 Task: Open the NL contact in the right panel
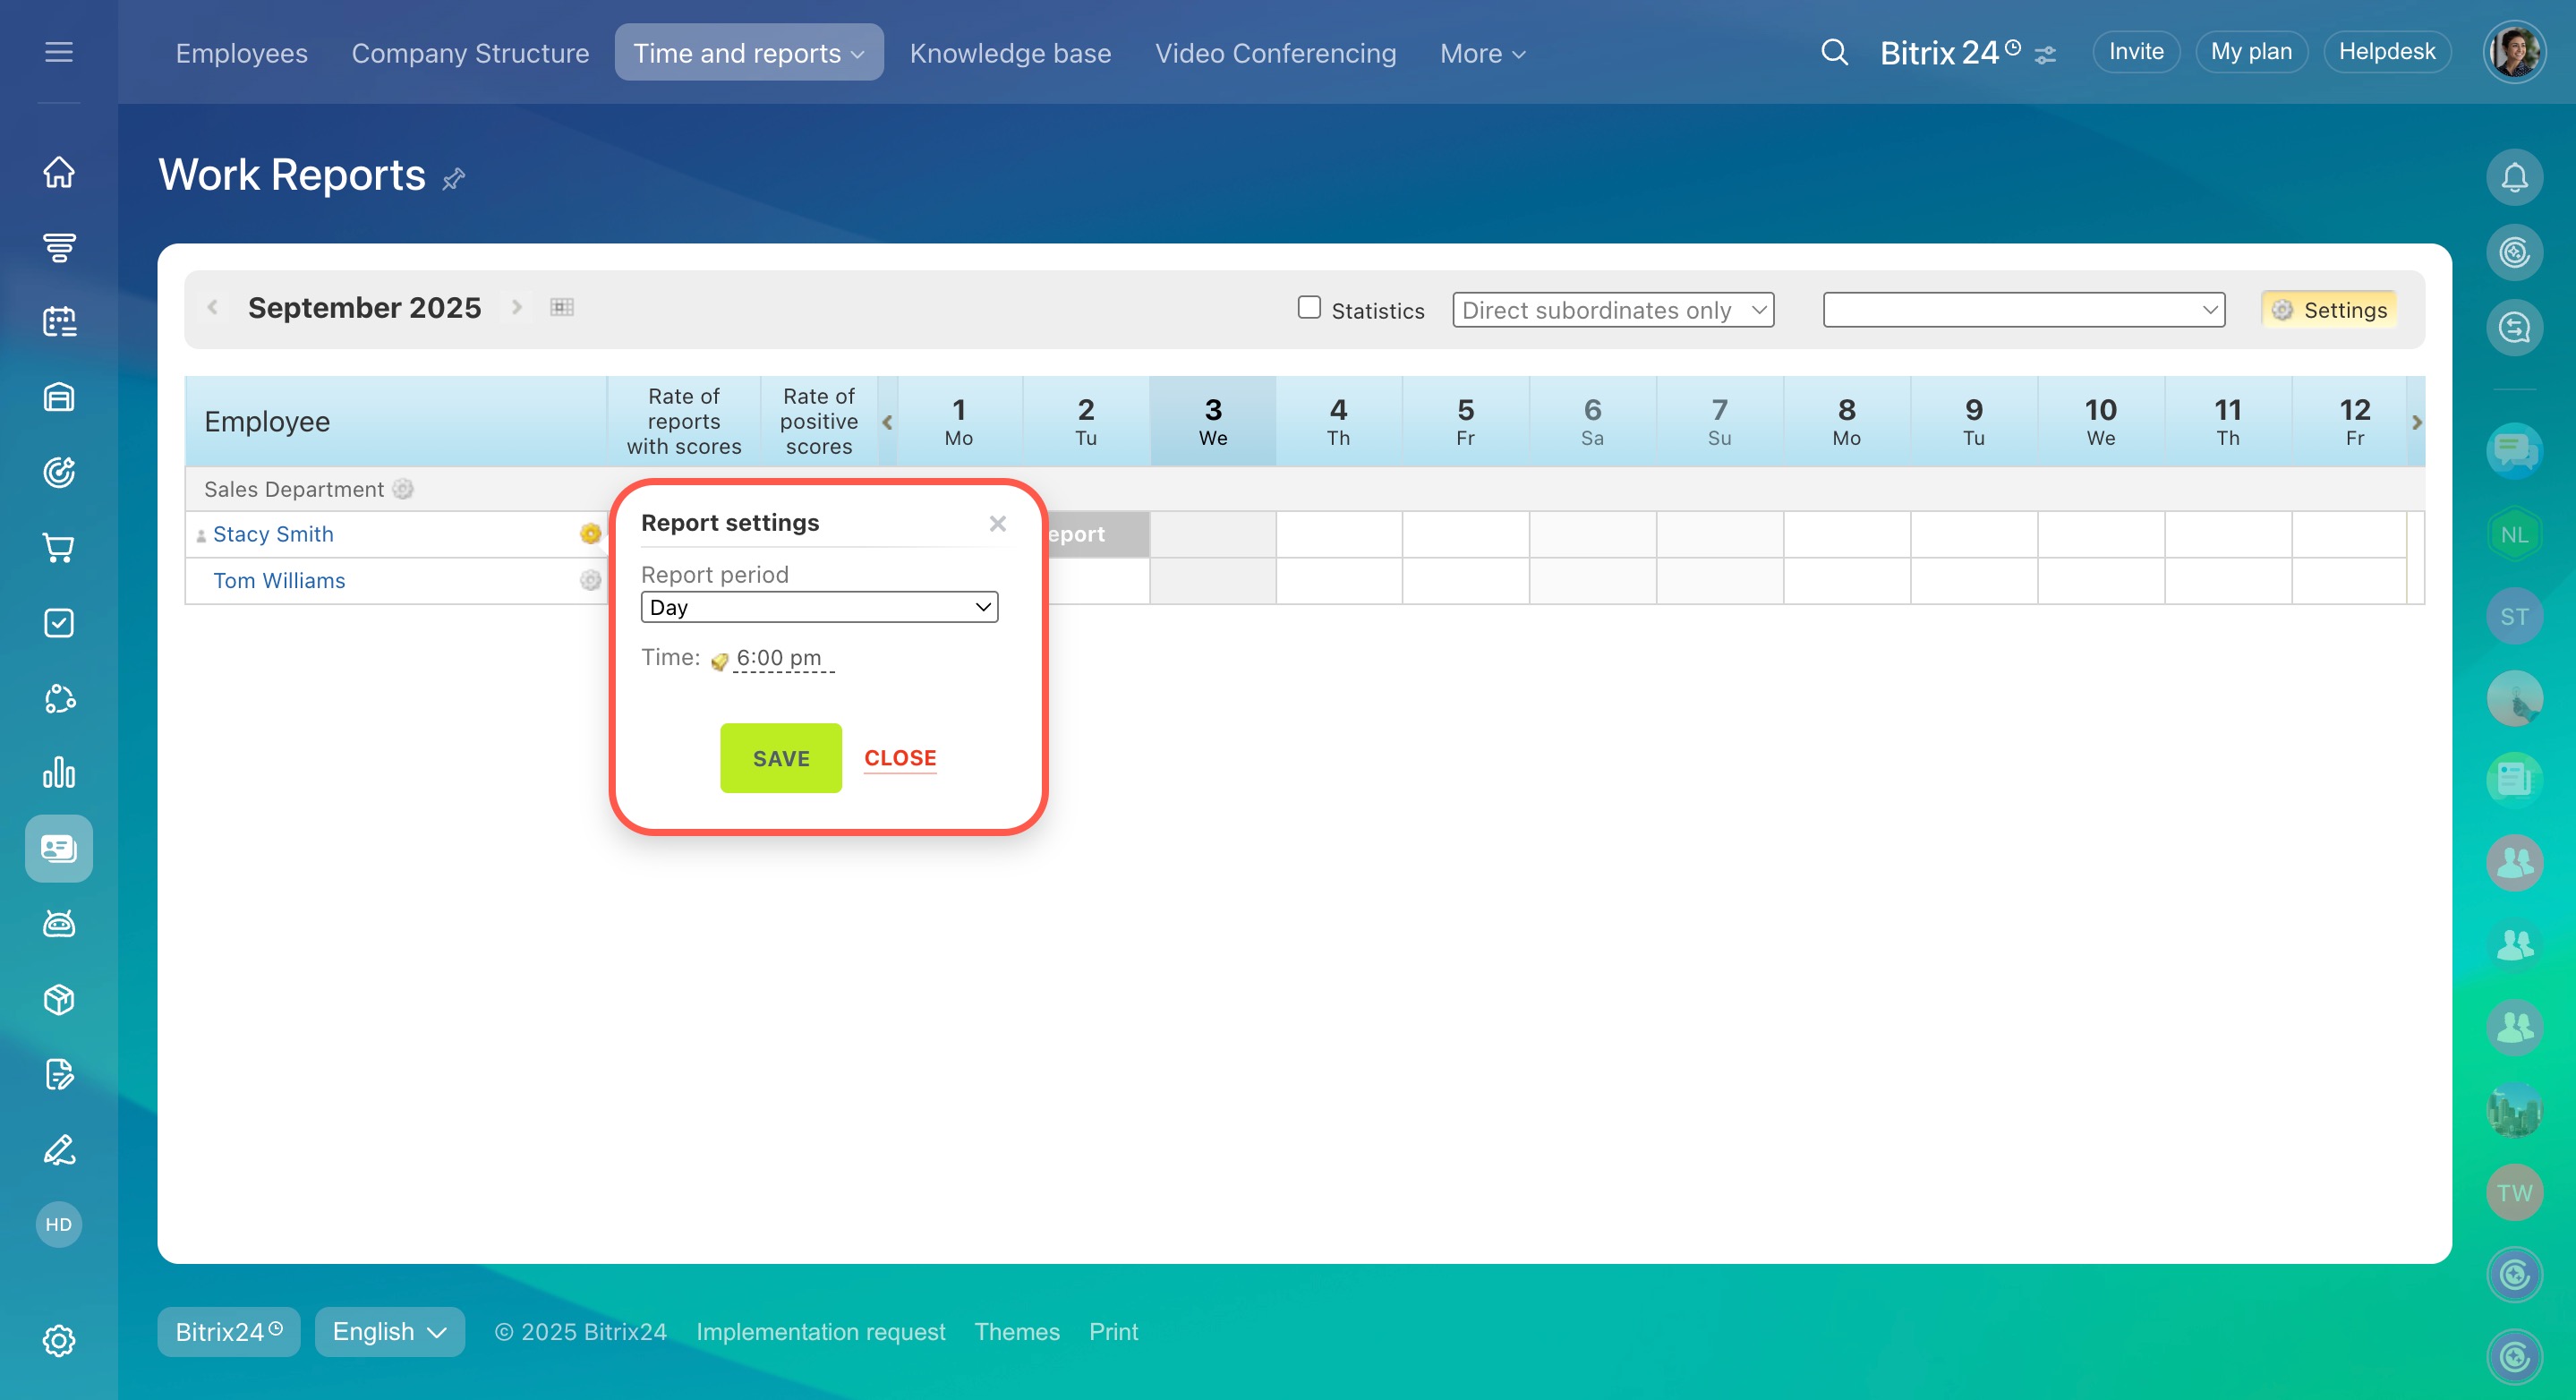coord(2514,535)
